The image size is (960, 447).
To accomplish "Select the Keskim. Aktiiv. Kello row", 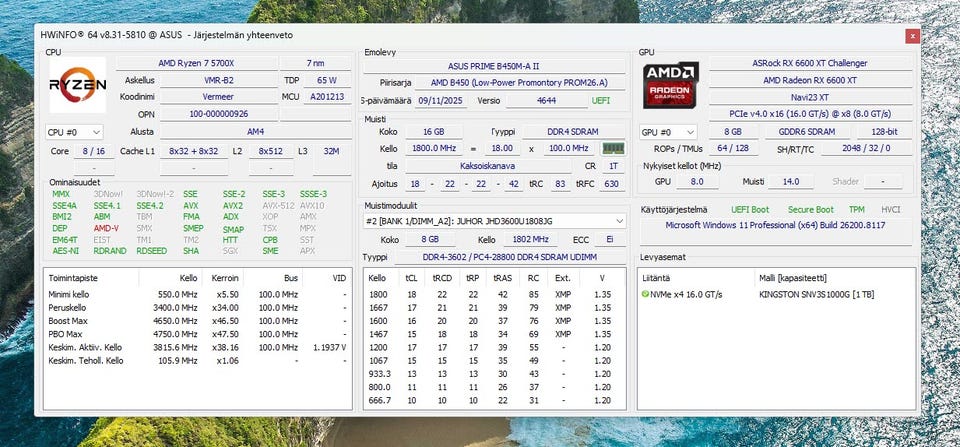I will click(197, 347).
